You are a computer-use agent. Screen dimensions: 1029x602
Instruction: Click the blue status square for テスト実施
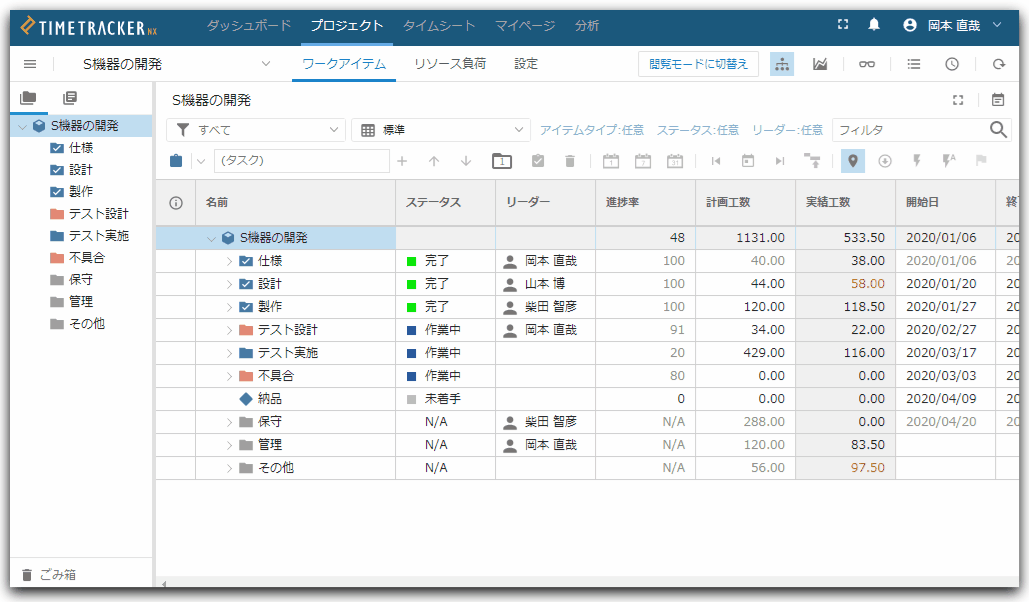click(411, 353)
